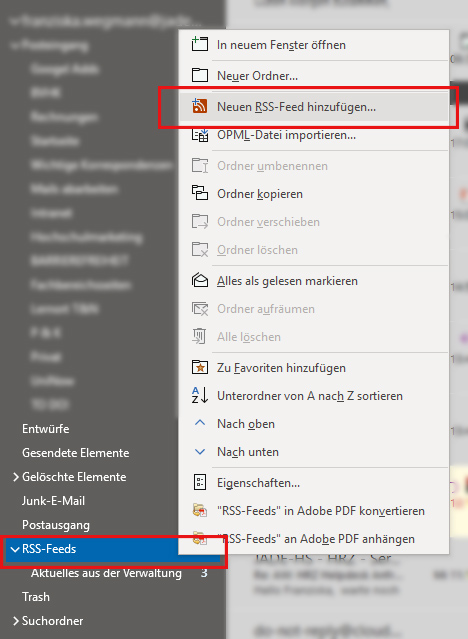
Task: Open the Aktuelles aus der Verwaltung feed folder
Action: [106, 573]
